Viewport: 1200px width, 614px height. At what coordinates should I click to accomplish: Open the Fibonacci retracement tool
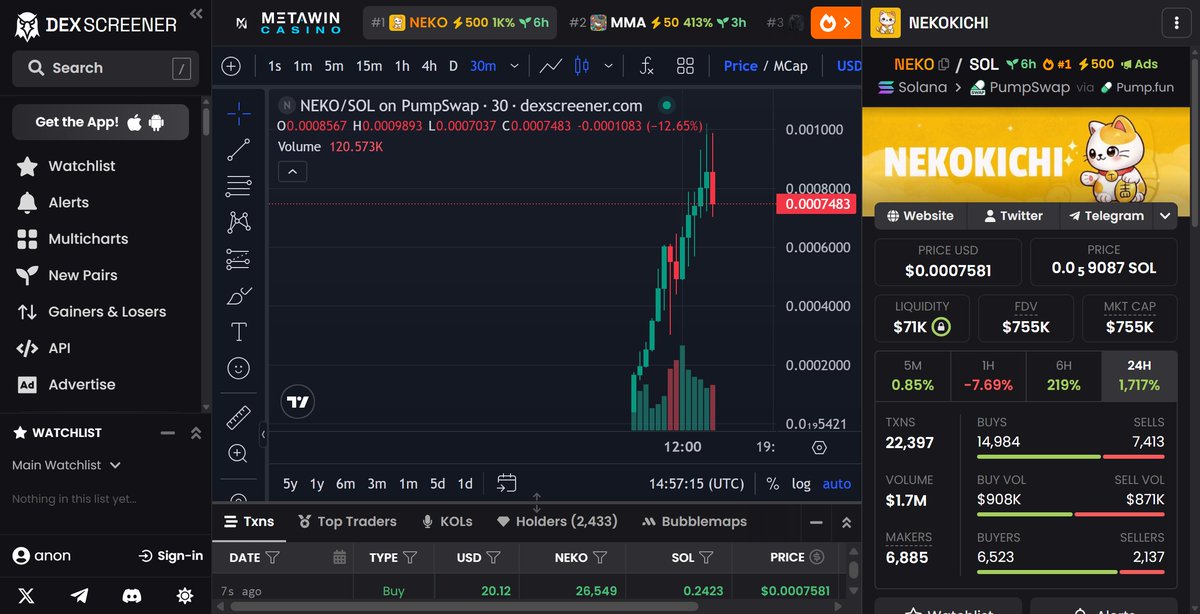(x=238, y=186)
